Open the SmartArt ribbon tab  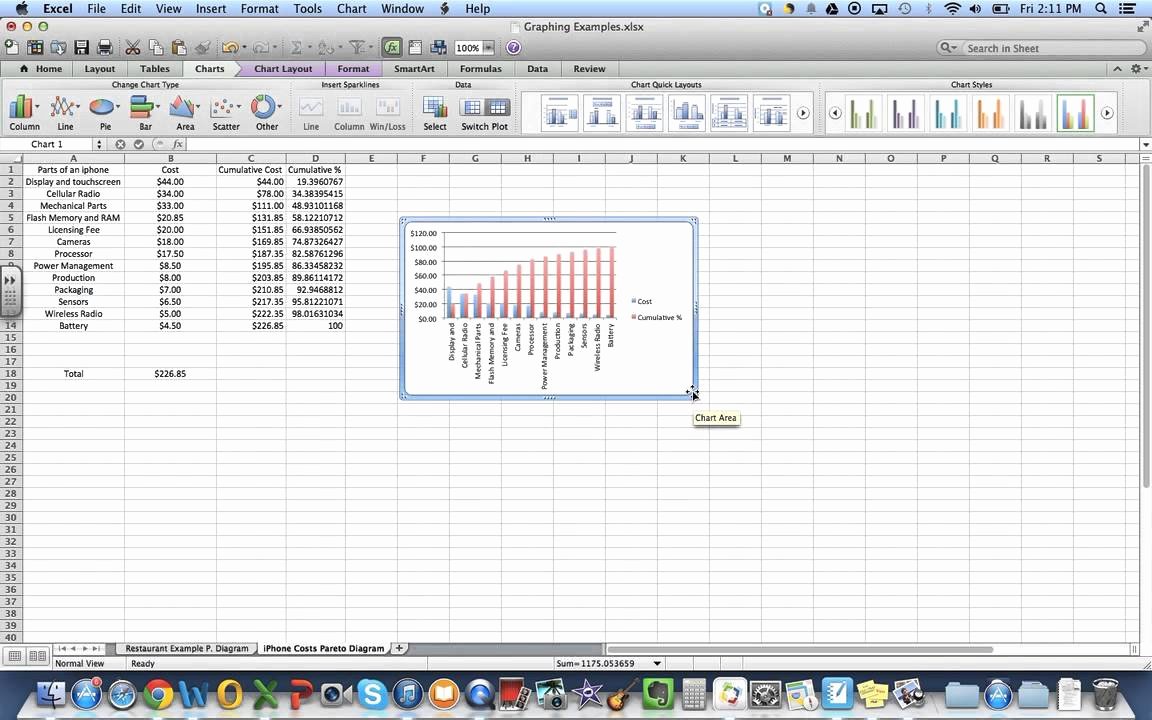[x=414, y=68]
